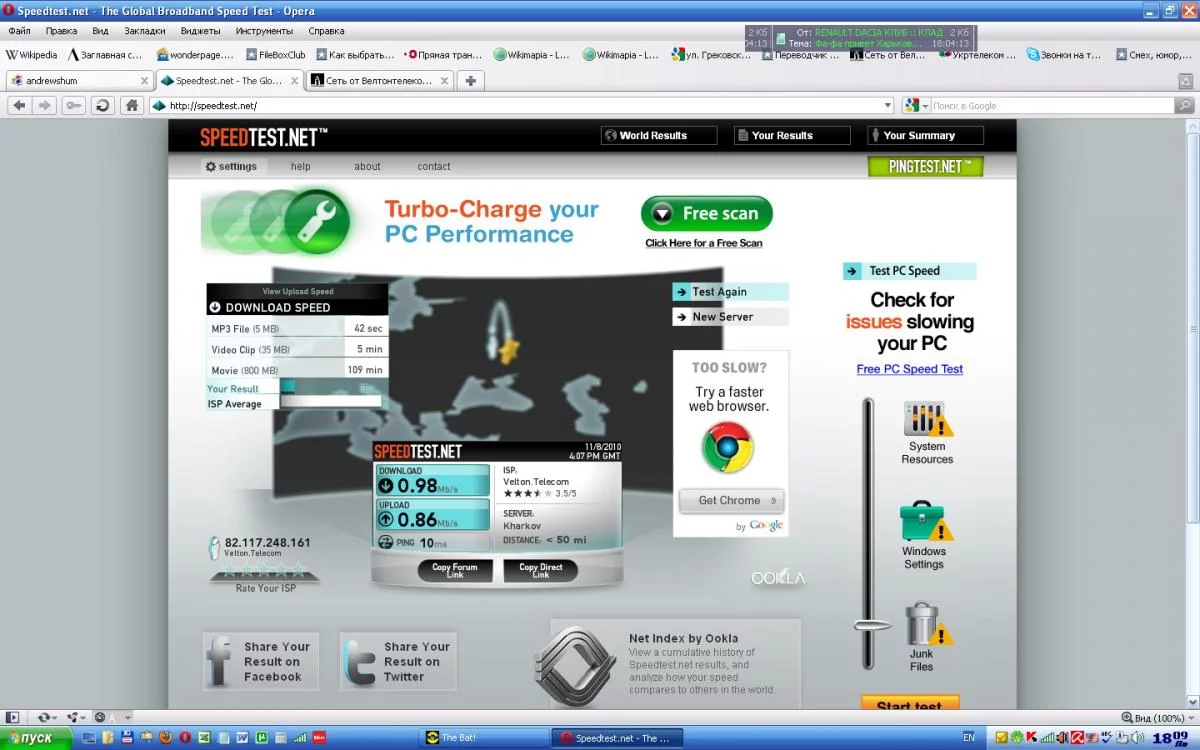Reload the page with the refresh button
This screenshot has height=750, width=1200.
[x=102, y=105]
